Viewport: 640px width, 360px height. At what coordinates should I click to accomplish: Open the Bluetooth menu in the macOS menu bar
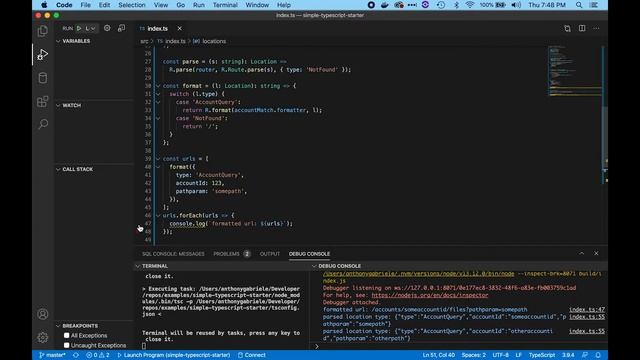point(456,5)
